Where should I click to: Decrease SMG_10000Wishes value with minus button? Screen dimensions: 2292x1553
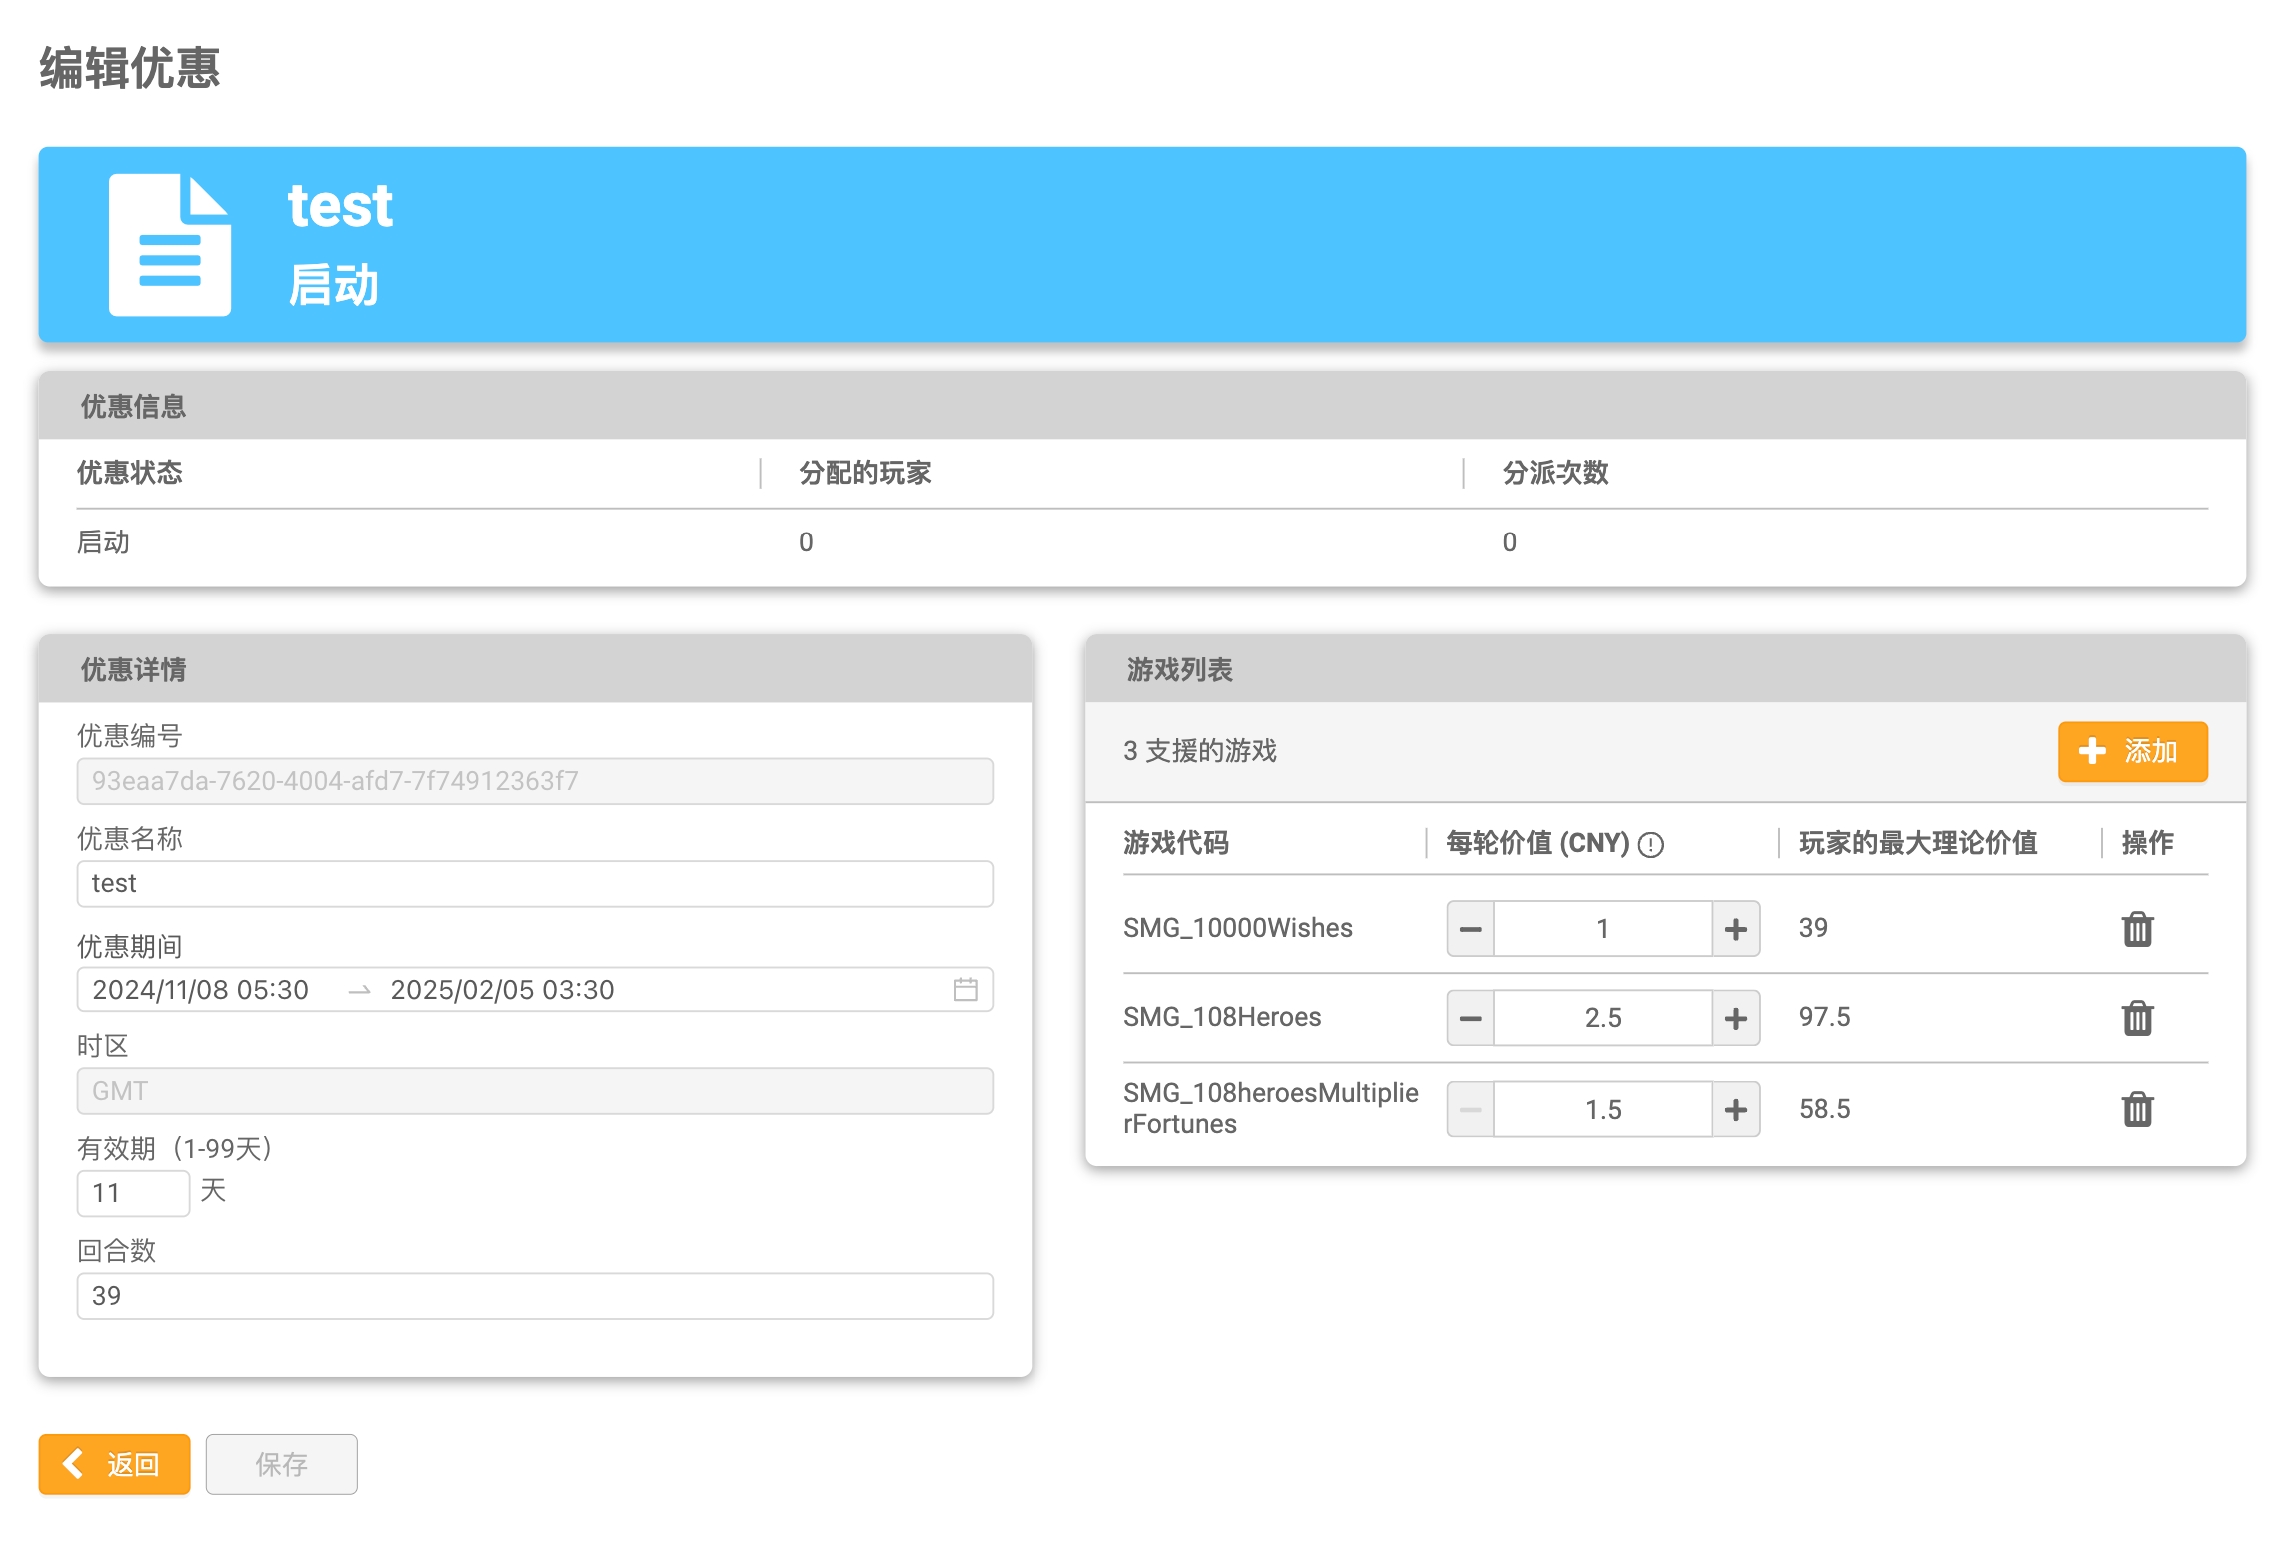pyautogui.click(x=1470, y=929)
